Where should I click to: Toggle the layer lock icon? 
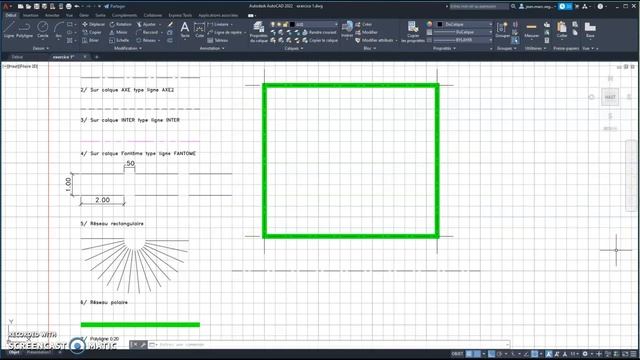[x=285, y=24]
